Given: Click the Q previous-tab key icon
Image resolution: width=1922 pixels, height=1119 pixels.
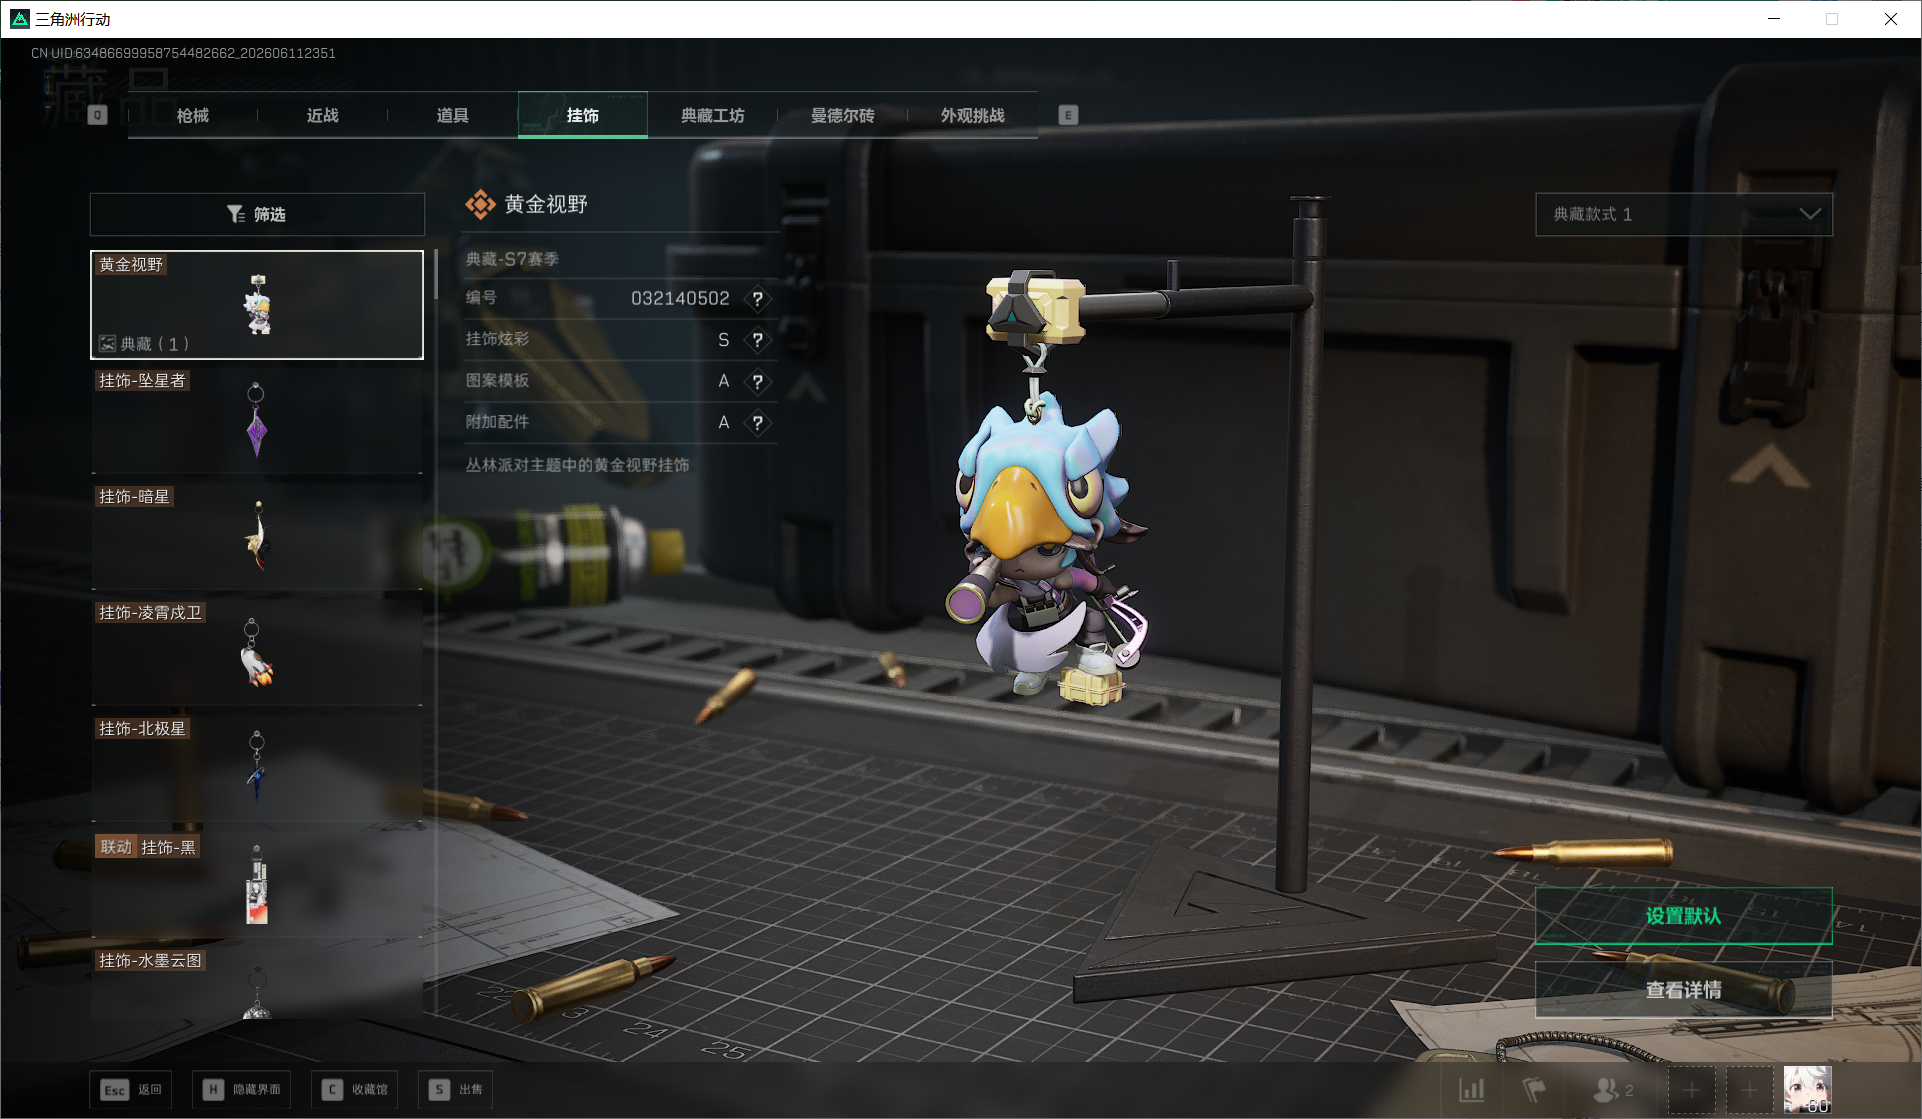Looking at the screenshot, I should (x=97, y=115).
